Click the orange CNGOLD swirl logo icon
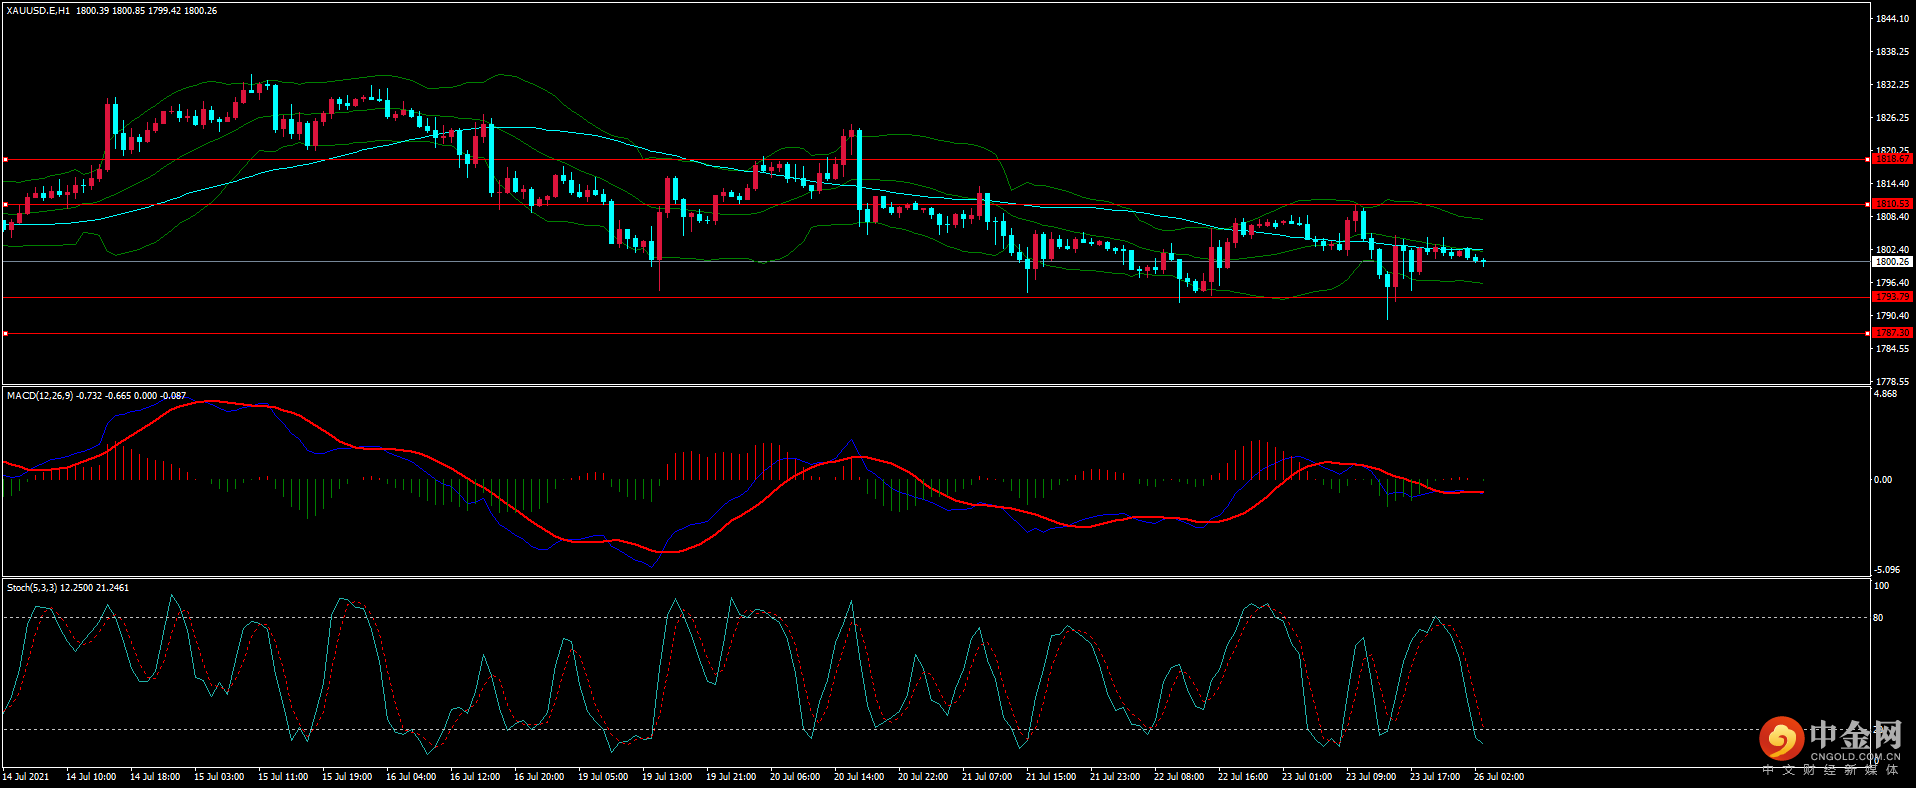This screenshot has width=1916, height=788. tap(1781, 739)
